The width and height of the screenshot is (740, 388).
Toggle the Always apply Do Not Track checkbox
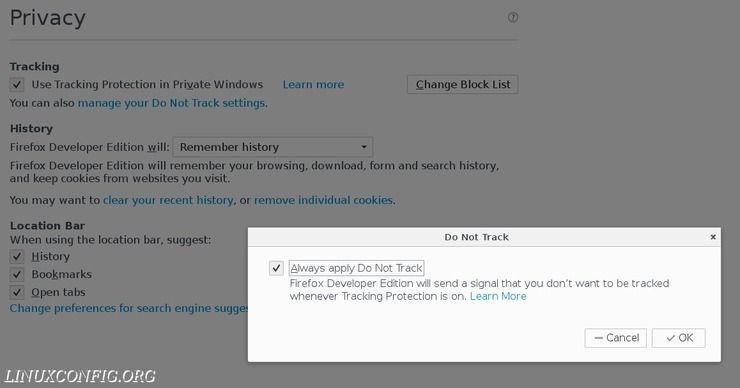[x=276, y=268]
